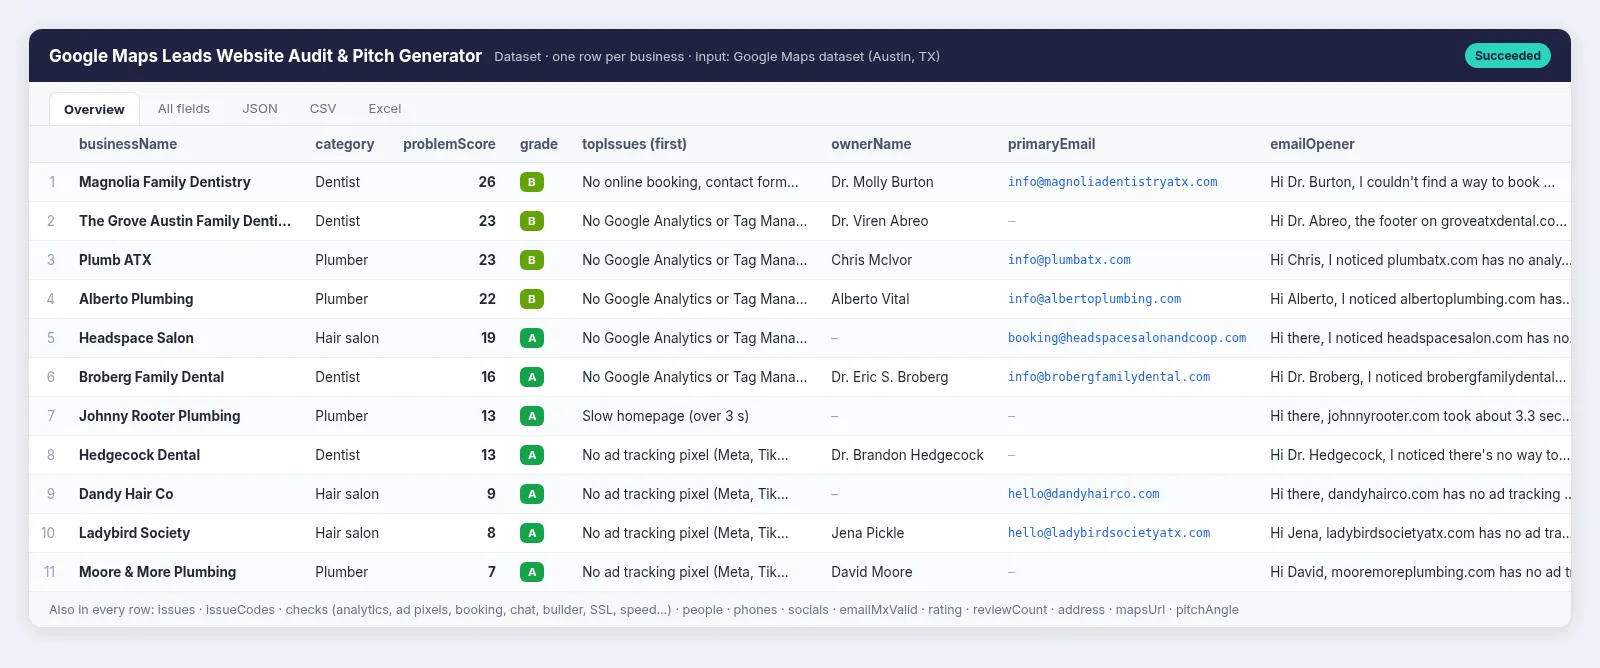Click owner name David Moore

click(x=871, y=572)
